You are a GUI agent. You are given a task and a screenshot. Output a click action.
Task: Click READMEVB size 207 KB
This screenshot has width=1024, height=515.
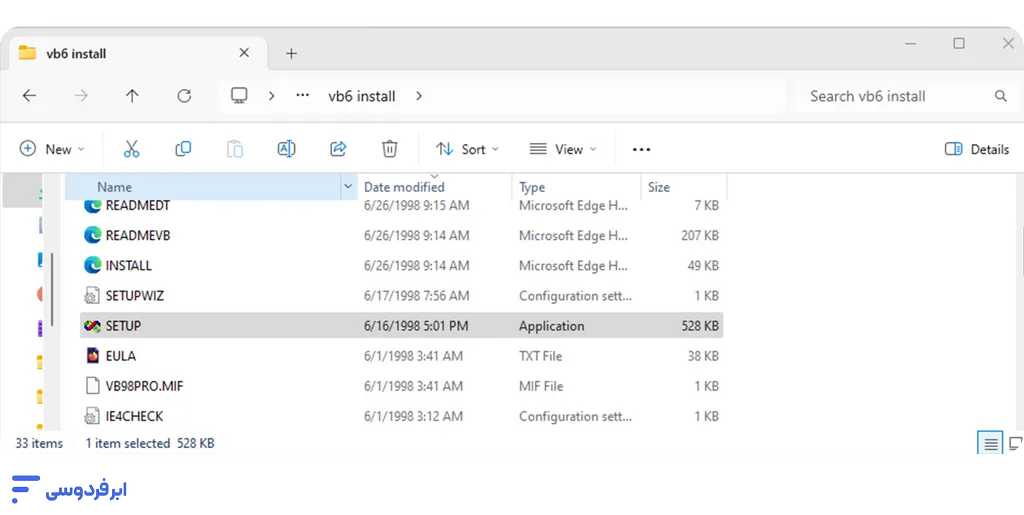(x=700, y=235)
